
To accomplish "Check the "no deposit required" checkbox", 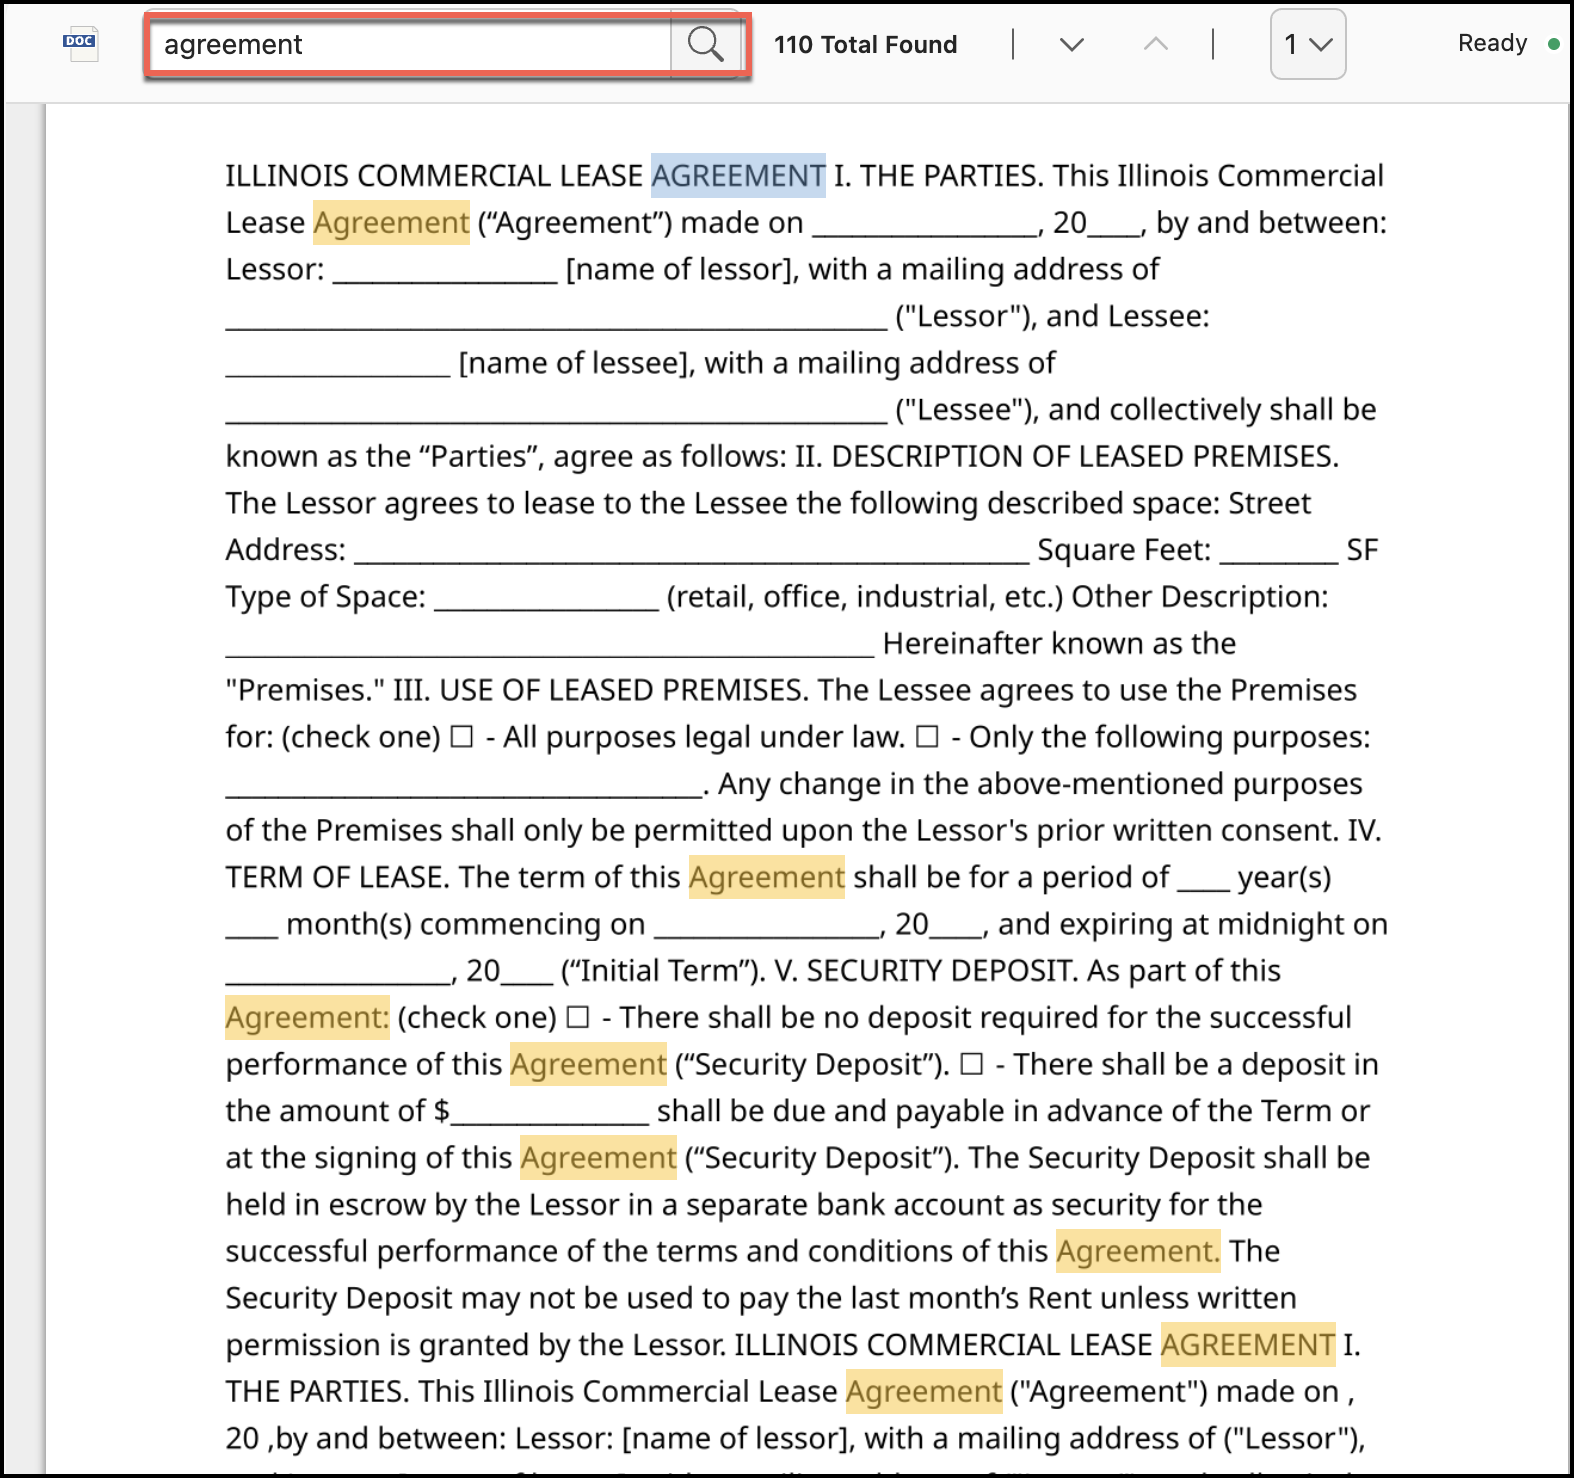I will (578, 1017).
